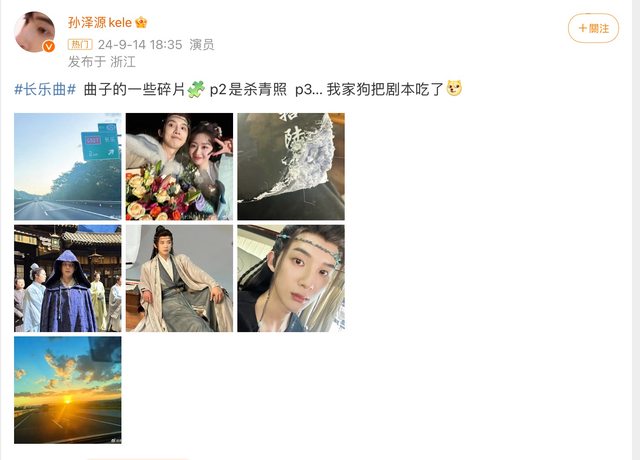Image resolution: width=640 pixels, height=460 pixels.
Task: Open the blue hooded cloak photo
Action: (x=68, y=278)
